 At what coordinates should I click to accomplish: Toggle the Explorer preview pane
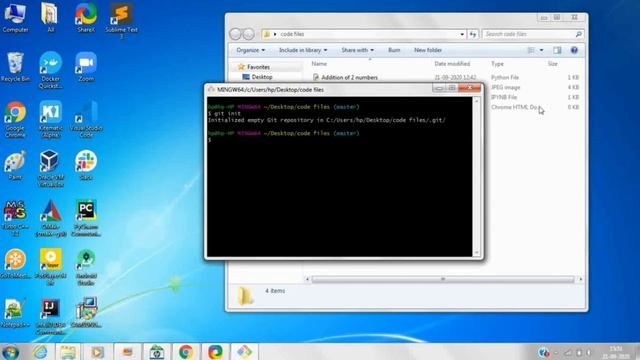[x=557, y=50]
